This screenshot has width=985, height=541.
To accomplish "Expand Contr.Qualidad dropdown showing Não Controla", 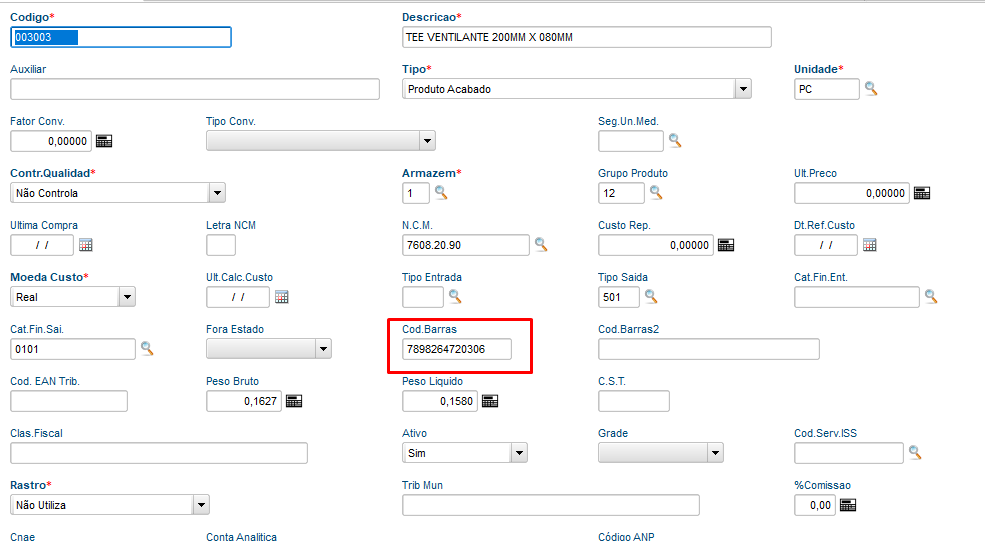I will click(x=217, y=193).
